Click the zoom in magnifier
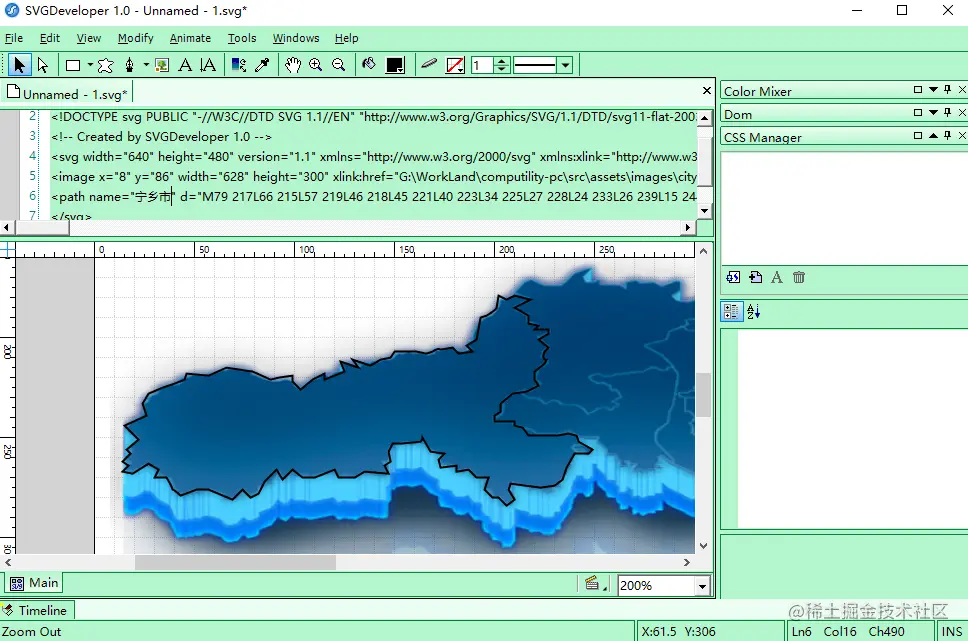The height and width of the screenshot is (641, 968). (x=315, y=65)
